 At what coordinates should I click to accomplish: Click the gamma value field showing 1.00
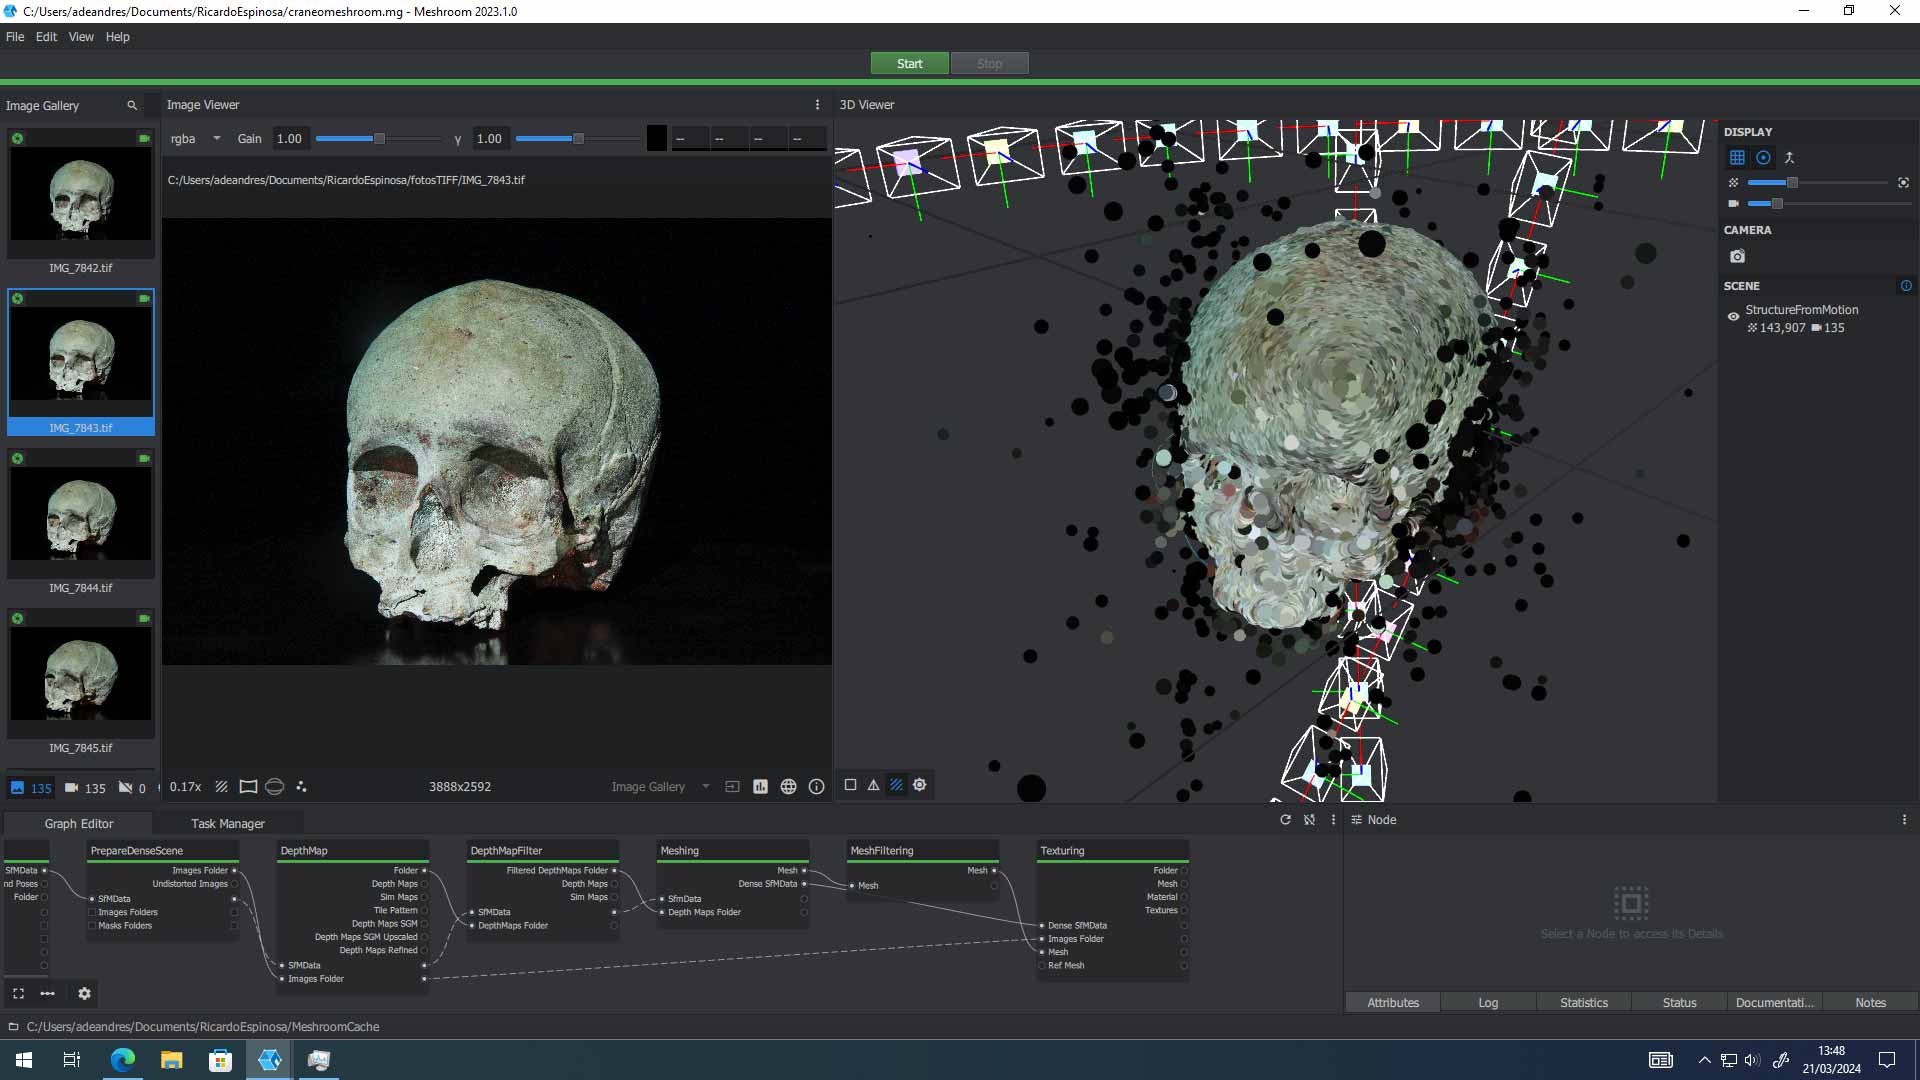click(x=489, y=139)
